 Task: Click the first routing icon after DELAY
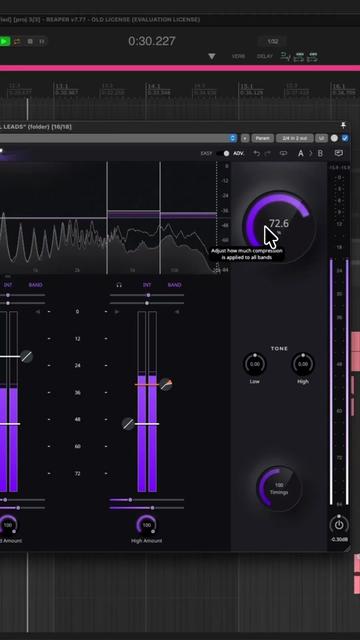286,57
